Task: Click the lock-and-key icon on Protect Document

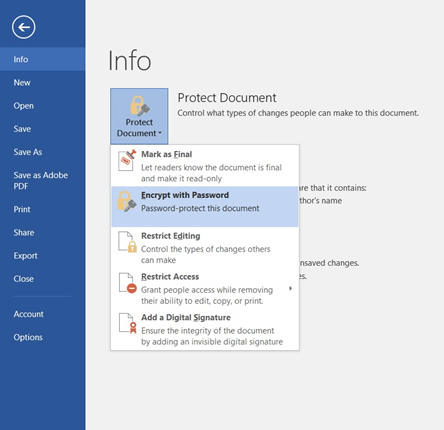Action: click(139, 106)
